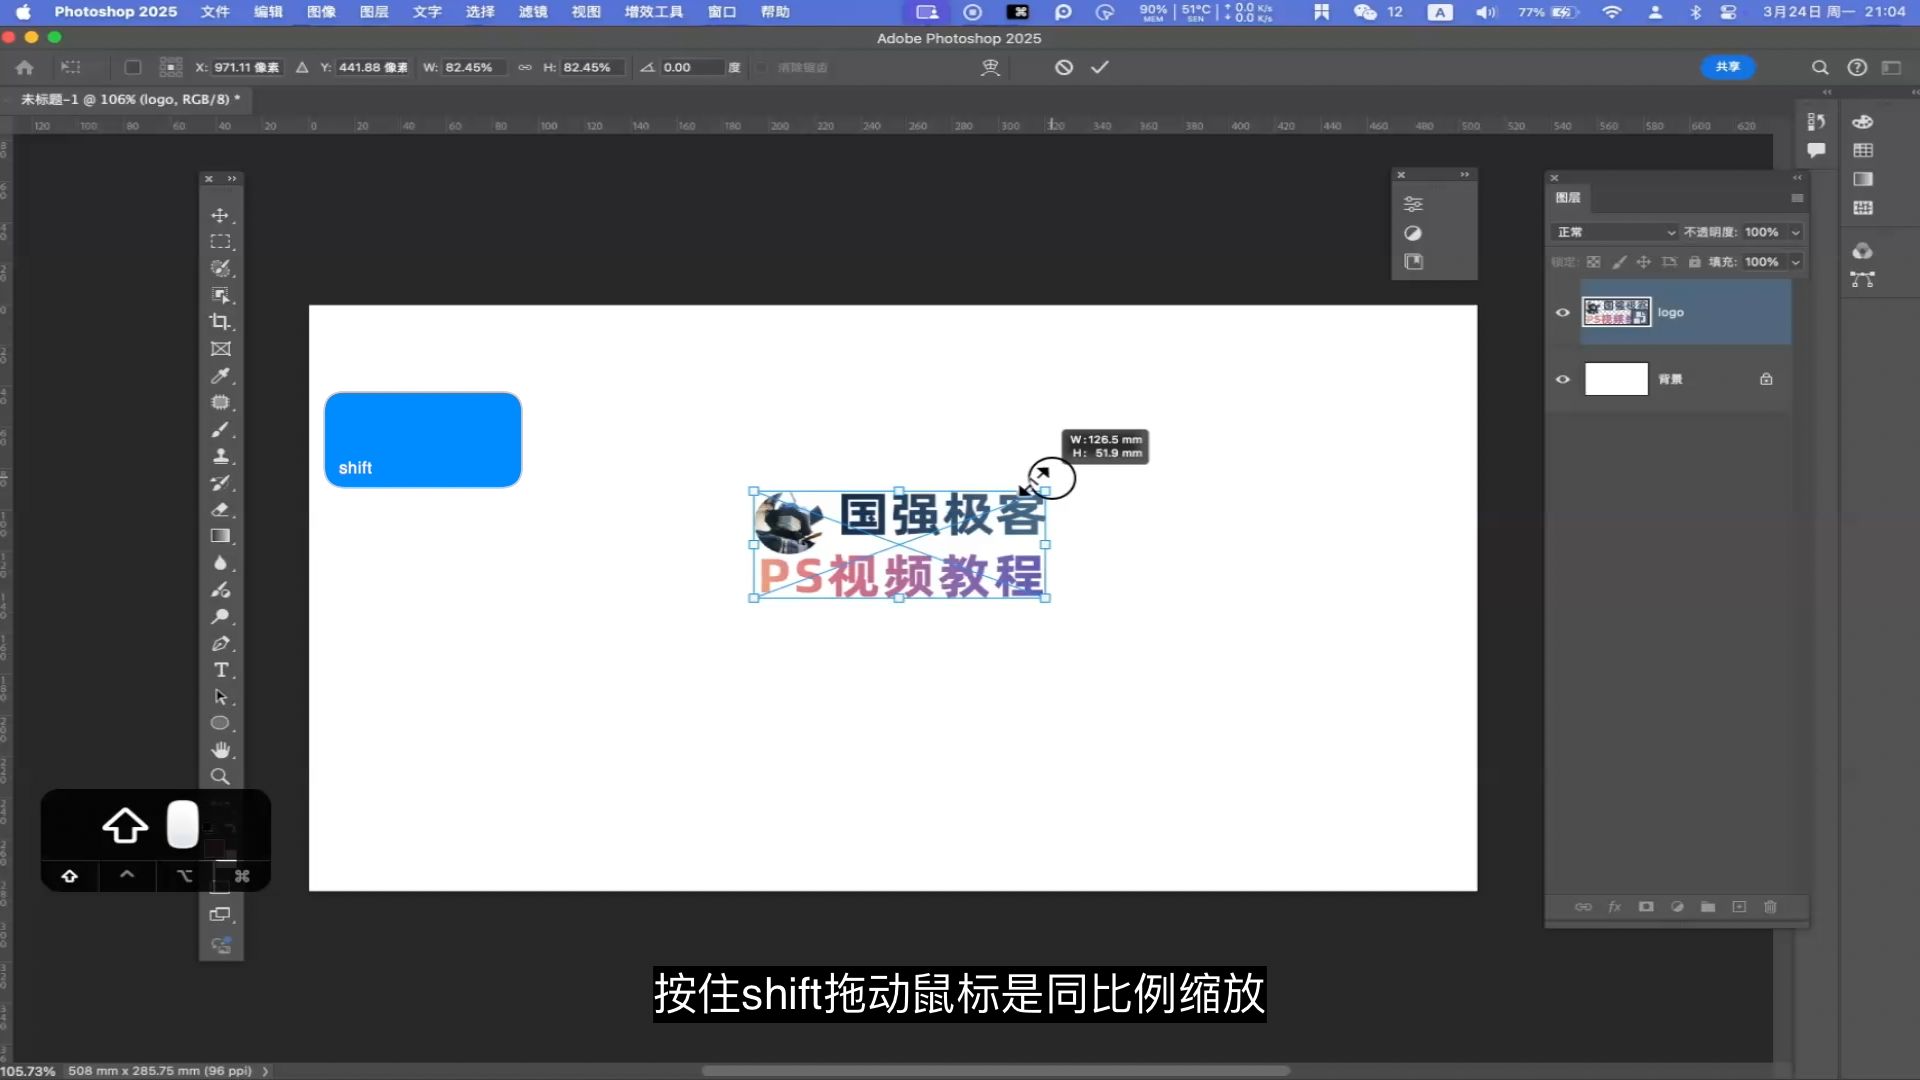Click the W width percentage field

(x=474, y=67)
